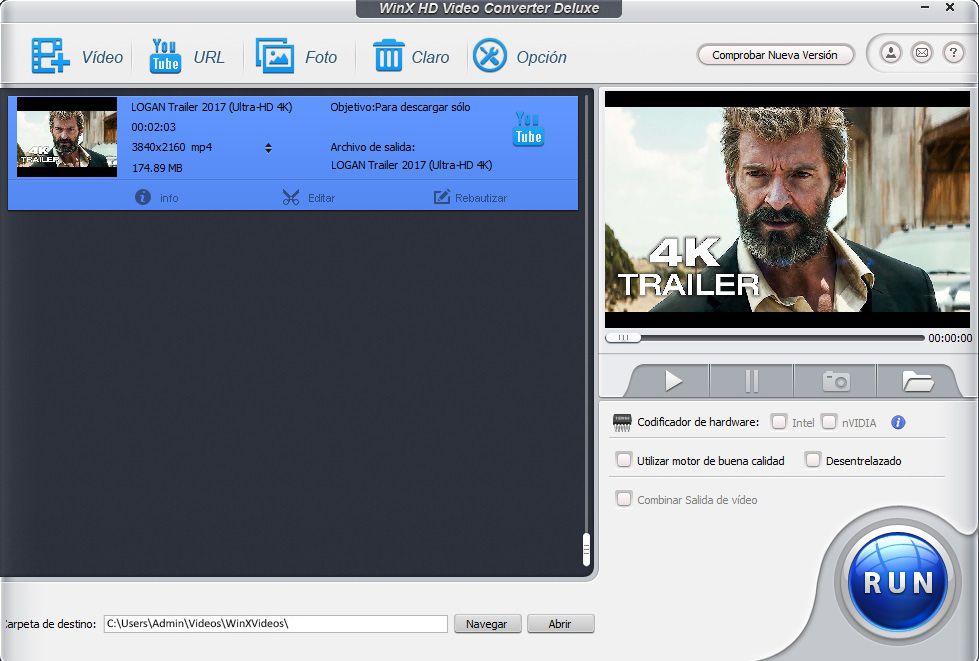The image size is (979, 661).
Task: Toggle Utilizar motor de buena calidad
Action: [624, 460]
